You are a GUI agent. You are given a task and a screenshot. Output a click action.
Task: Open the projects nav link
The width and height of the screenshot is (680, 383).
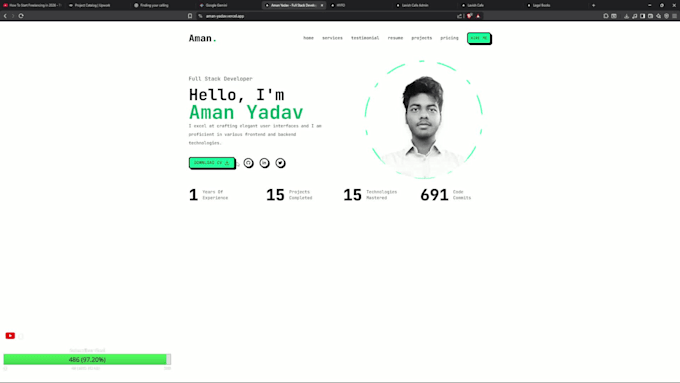pyautogui.click(x=422, y=38)
